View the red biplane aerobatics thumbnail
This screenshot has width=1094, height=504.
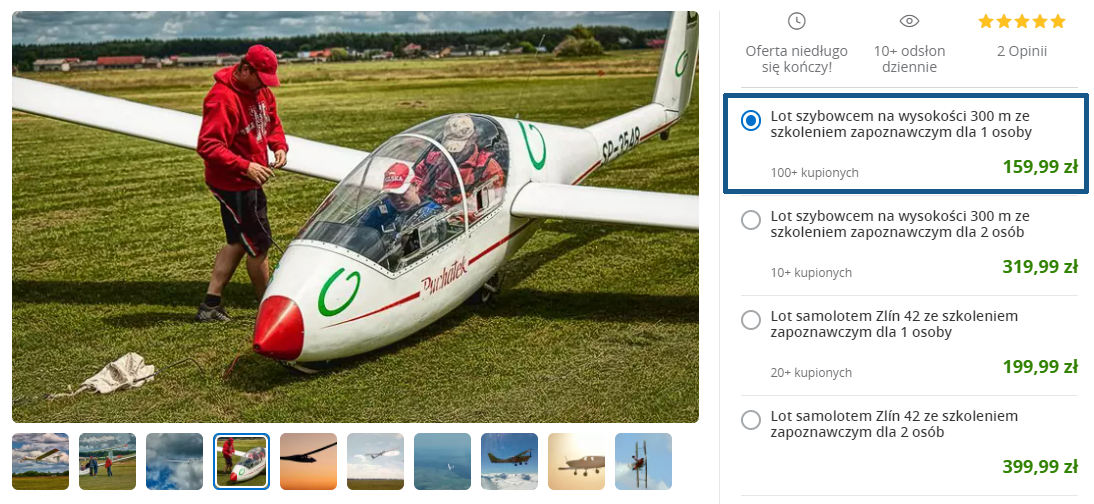coord(644,461)
